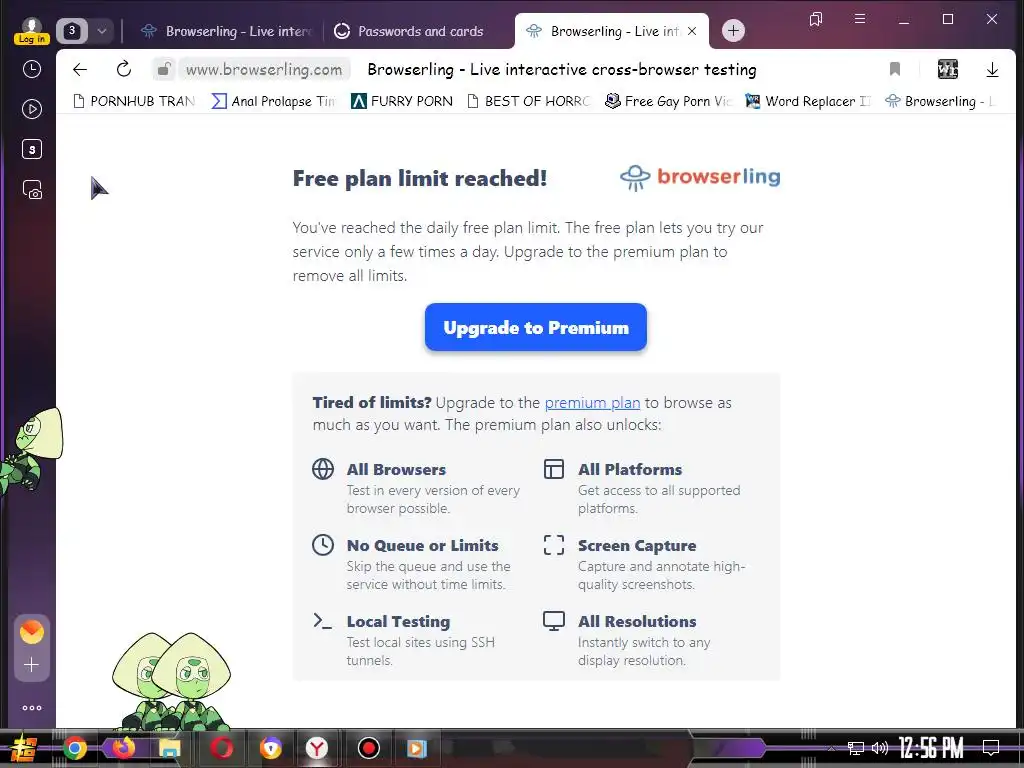Open the play circle sidebar icon

click(x=31, y=109)
